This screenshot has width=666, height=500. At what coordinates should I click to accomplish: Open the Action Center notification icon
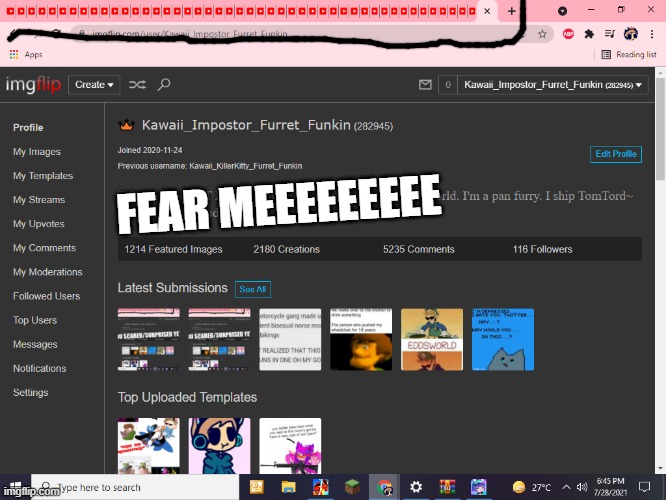pyautogui.click(x=644, y=487)
